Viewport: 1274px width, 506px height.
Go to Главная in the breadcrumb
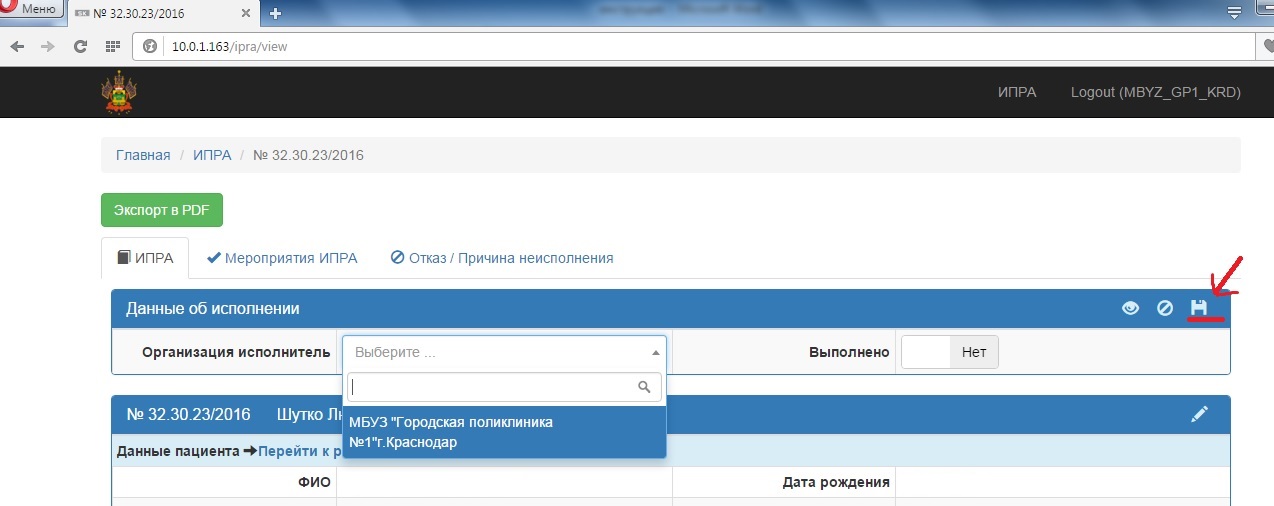143,155
